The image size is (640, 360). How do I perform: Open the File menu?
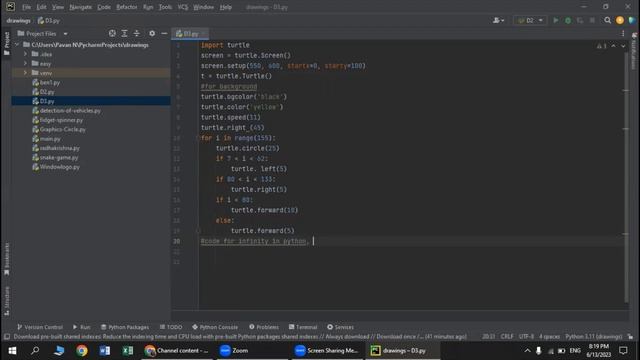tap(27, 7)
